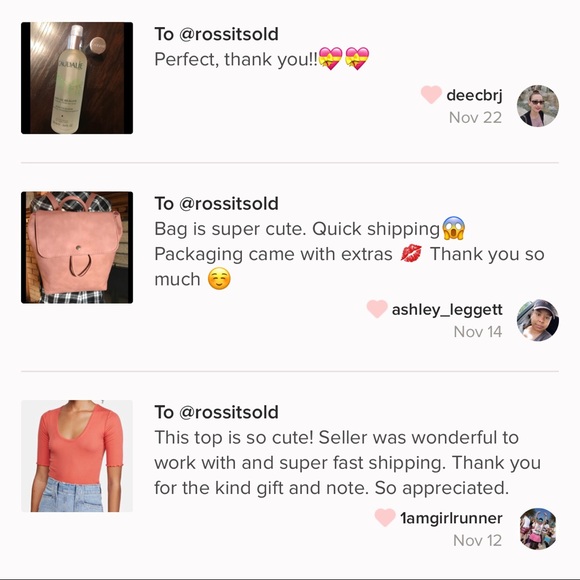Click the Nov 22 date stamp

(x=475, y=118)
